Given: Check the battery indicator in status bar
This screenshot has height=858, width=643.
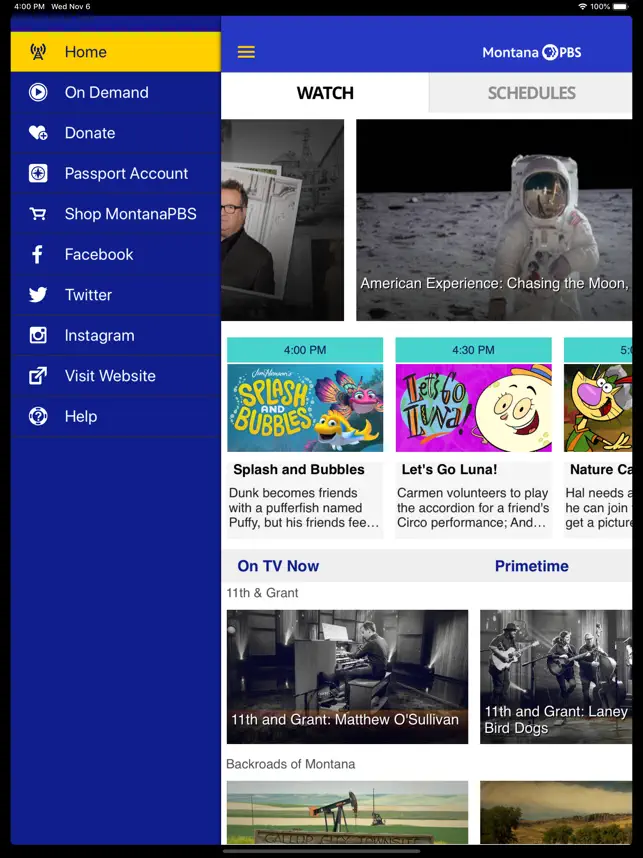Looking at the screenshot, I should pos(620,7).
